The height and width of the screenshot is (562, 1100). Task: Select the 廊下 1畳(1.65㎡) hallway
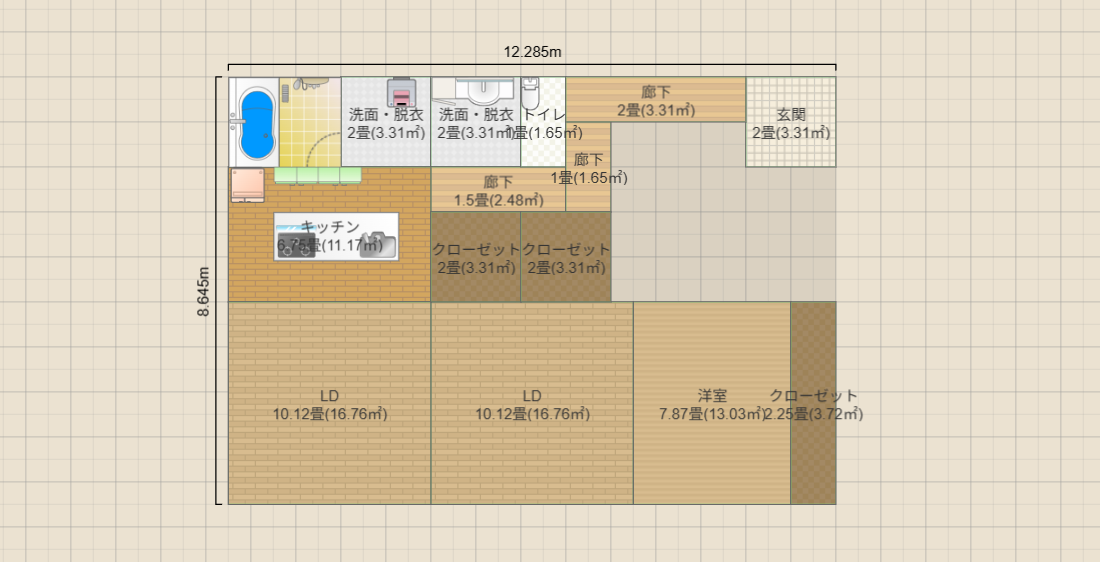tap(589, 167)
